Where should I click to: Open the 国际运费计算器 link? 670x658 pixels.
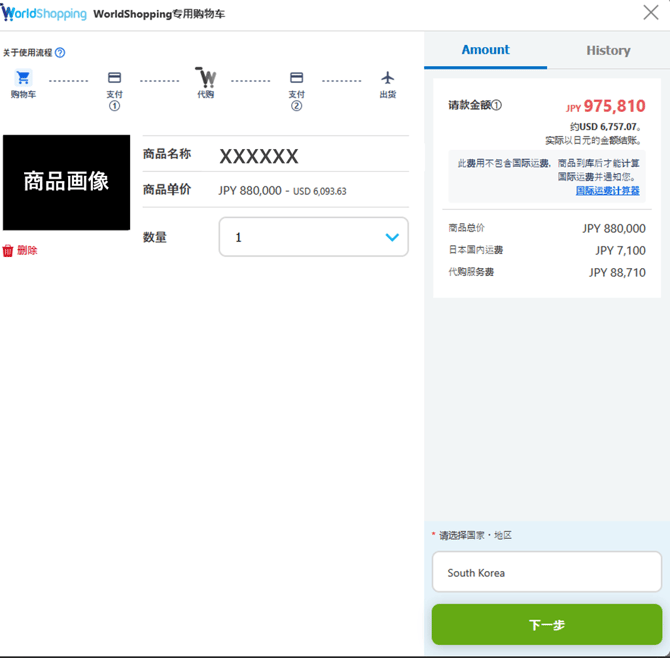(x=607, y=190)
